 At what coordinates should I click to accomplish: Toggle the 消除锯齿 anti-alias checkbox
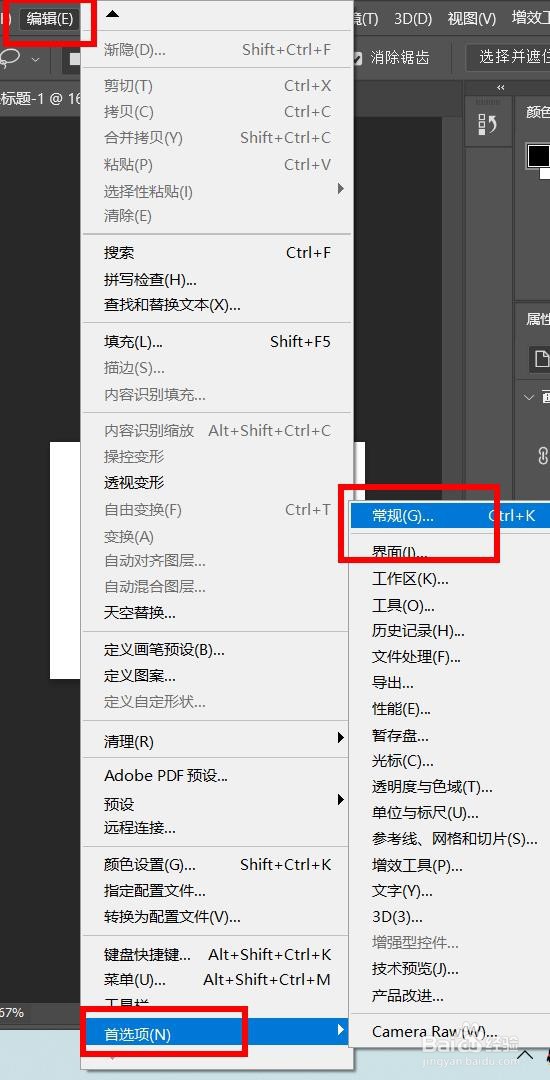click(x=357, y=59)
